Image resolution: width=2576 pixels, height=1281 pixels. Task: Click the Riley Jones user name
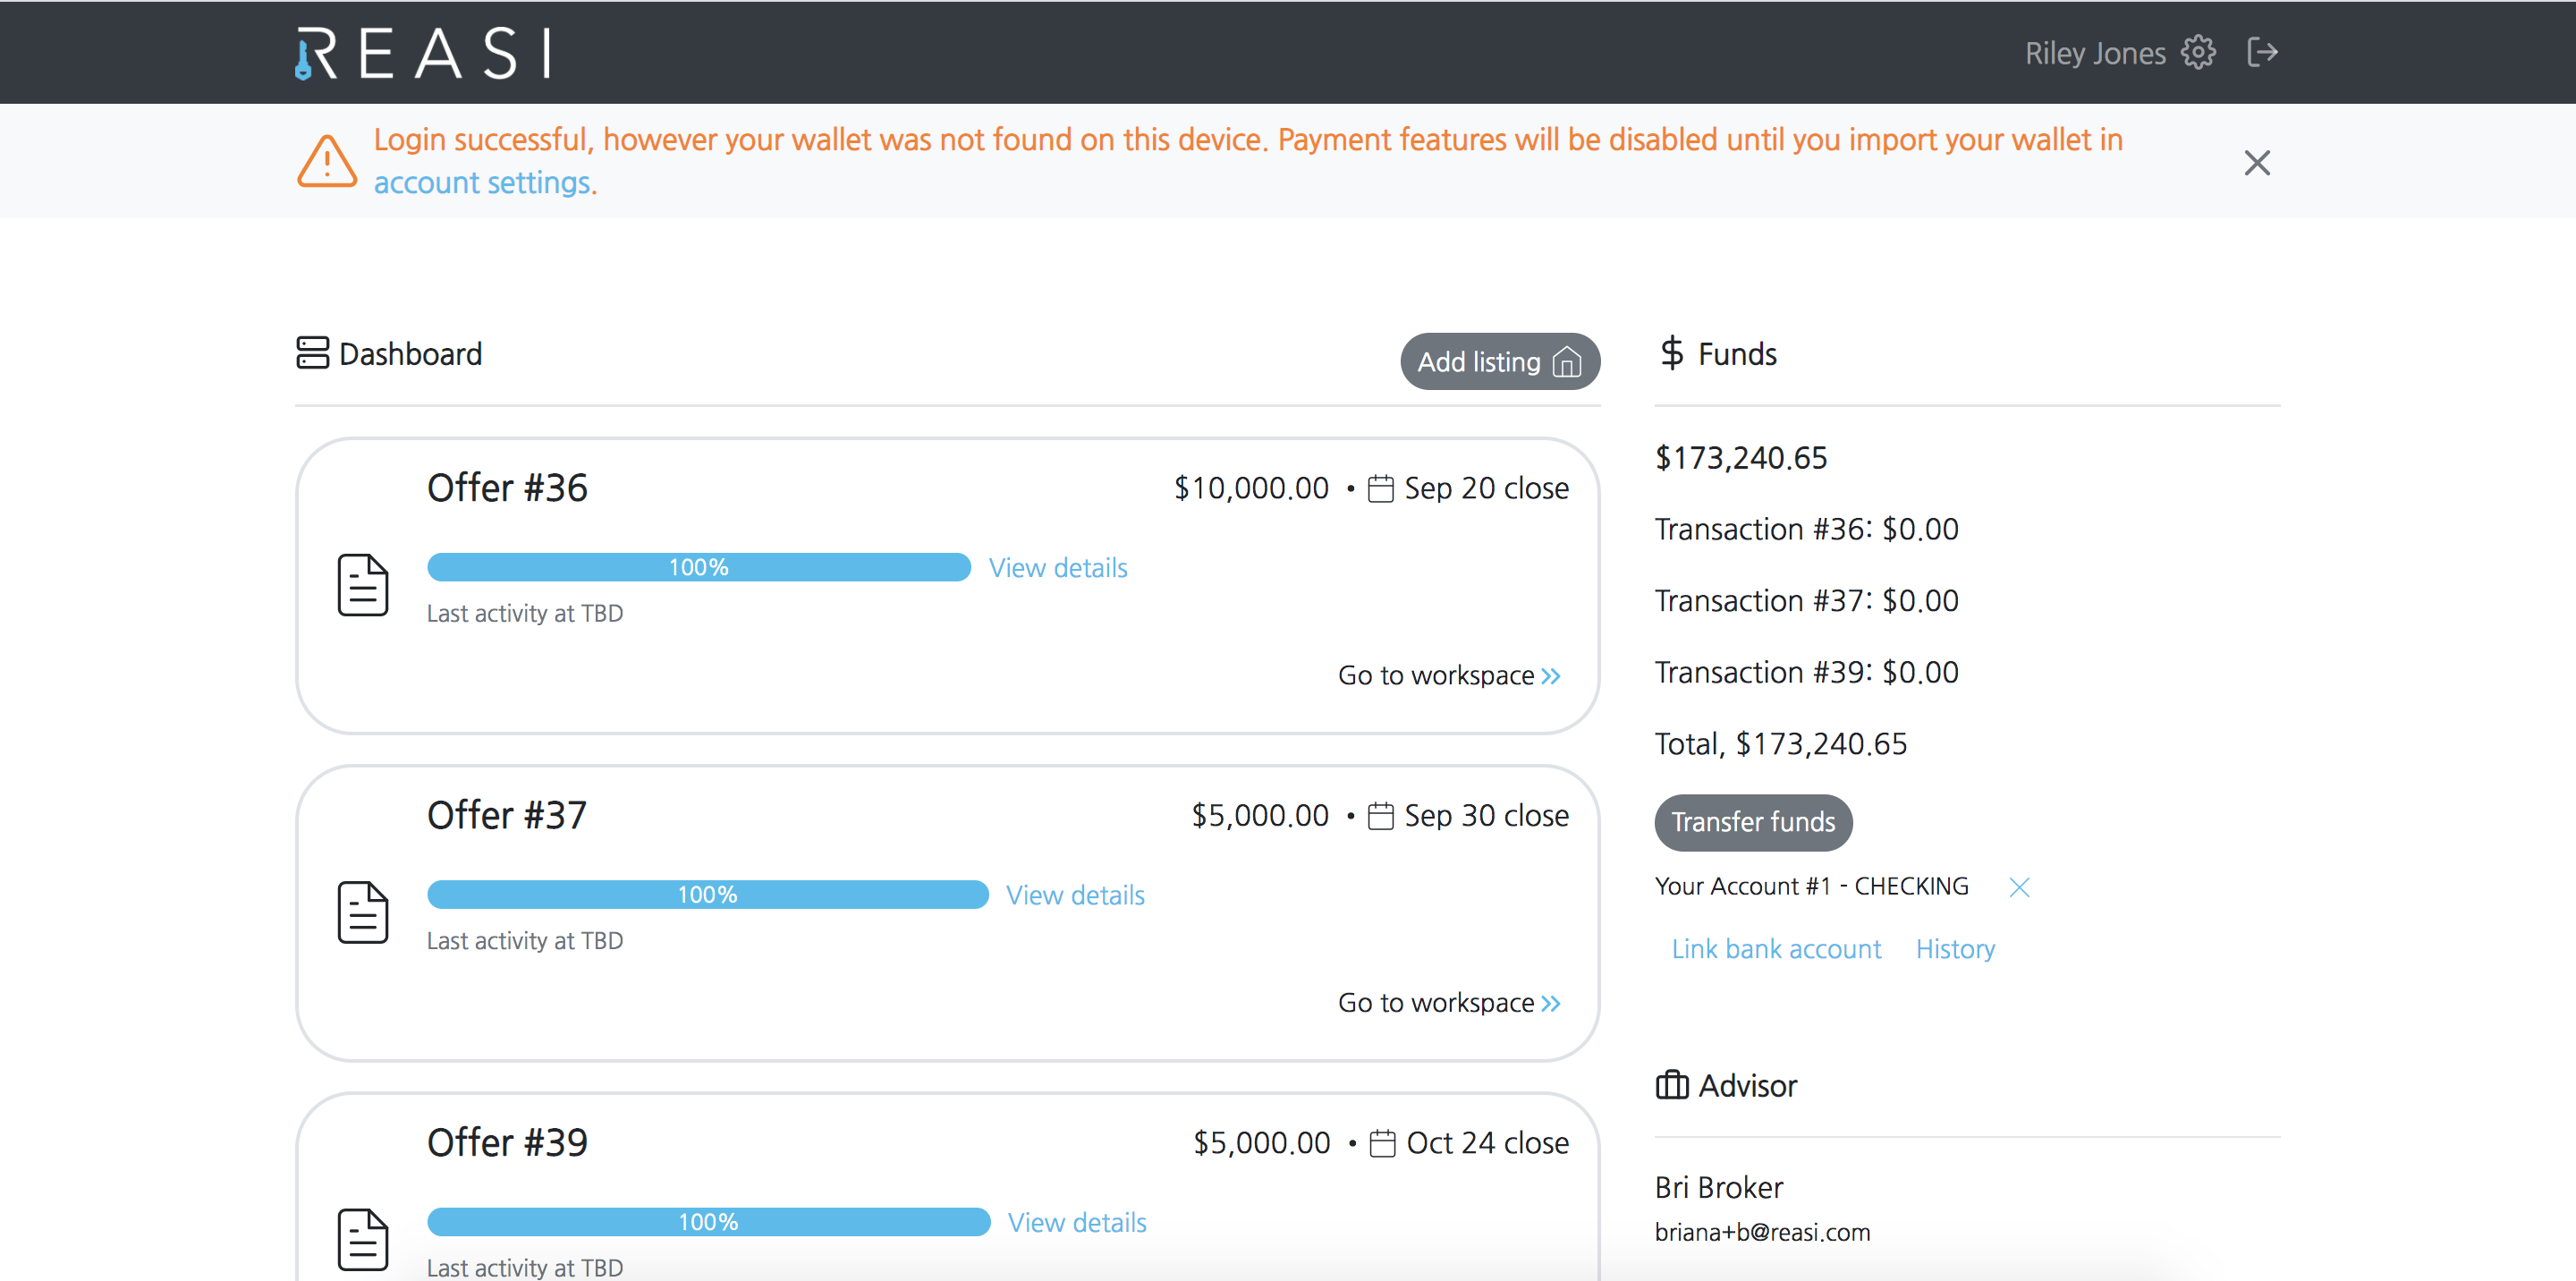coord(2095,53)
